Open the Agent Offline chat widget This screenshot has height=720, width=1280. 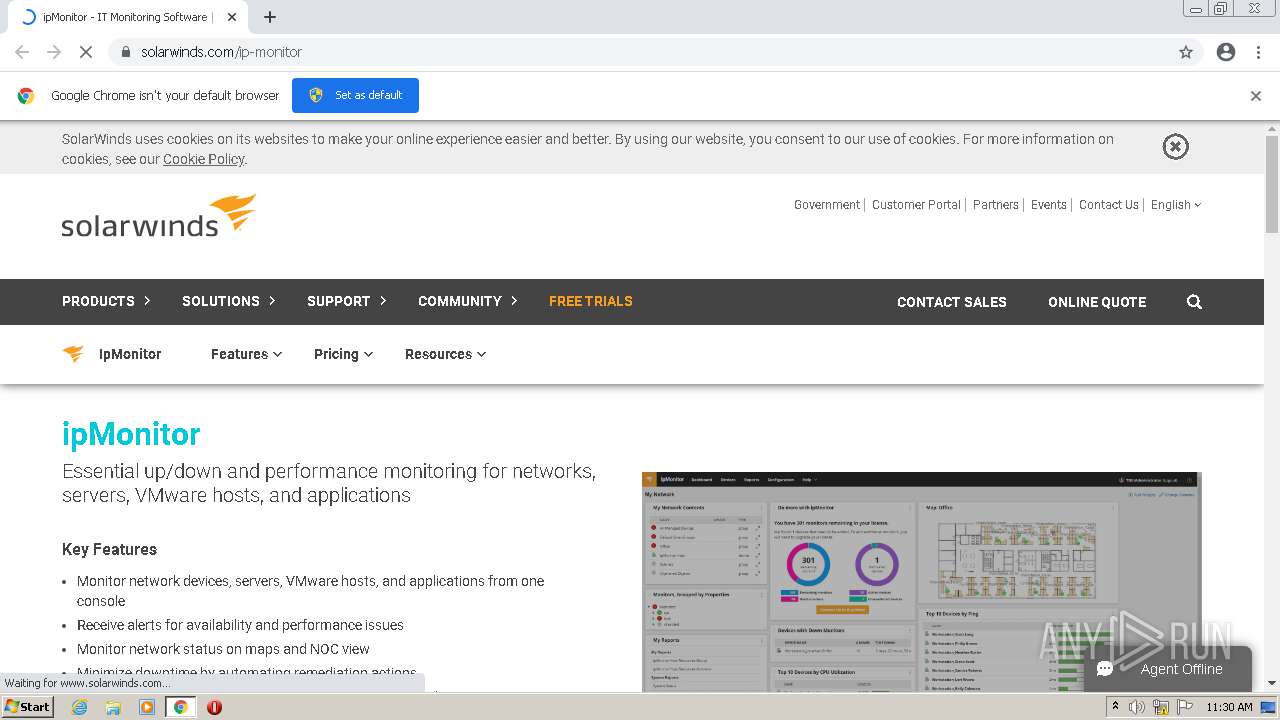point(1168,669)
